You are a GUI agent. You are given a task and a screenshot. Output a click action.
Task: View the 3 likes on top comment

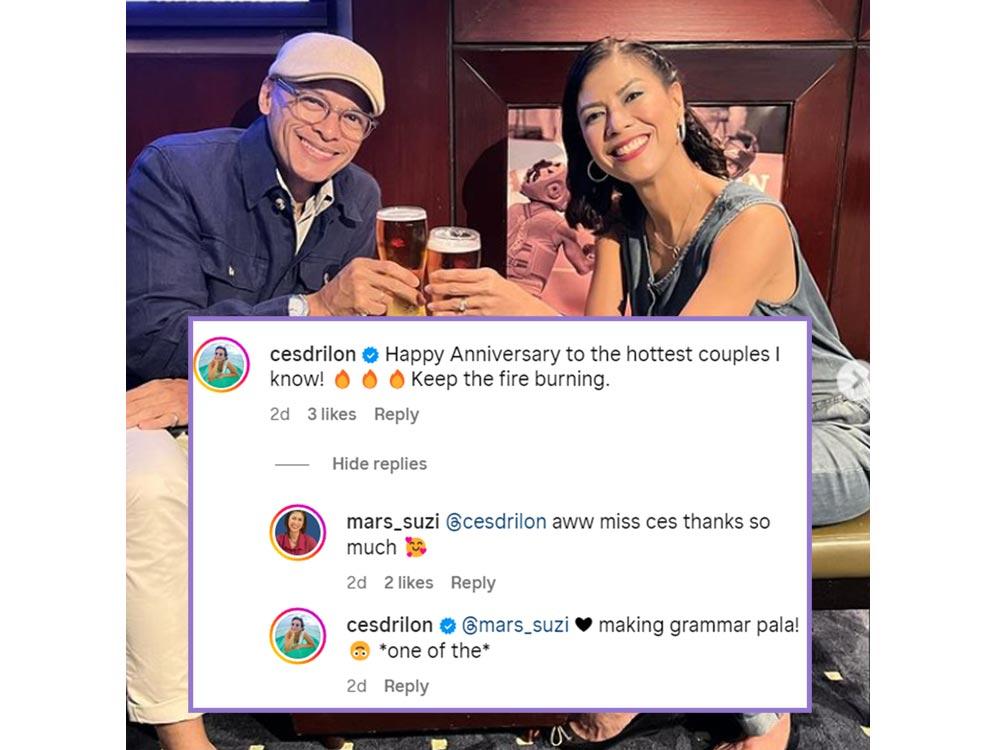(x=332, y=415)
